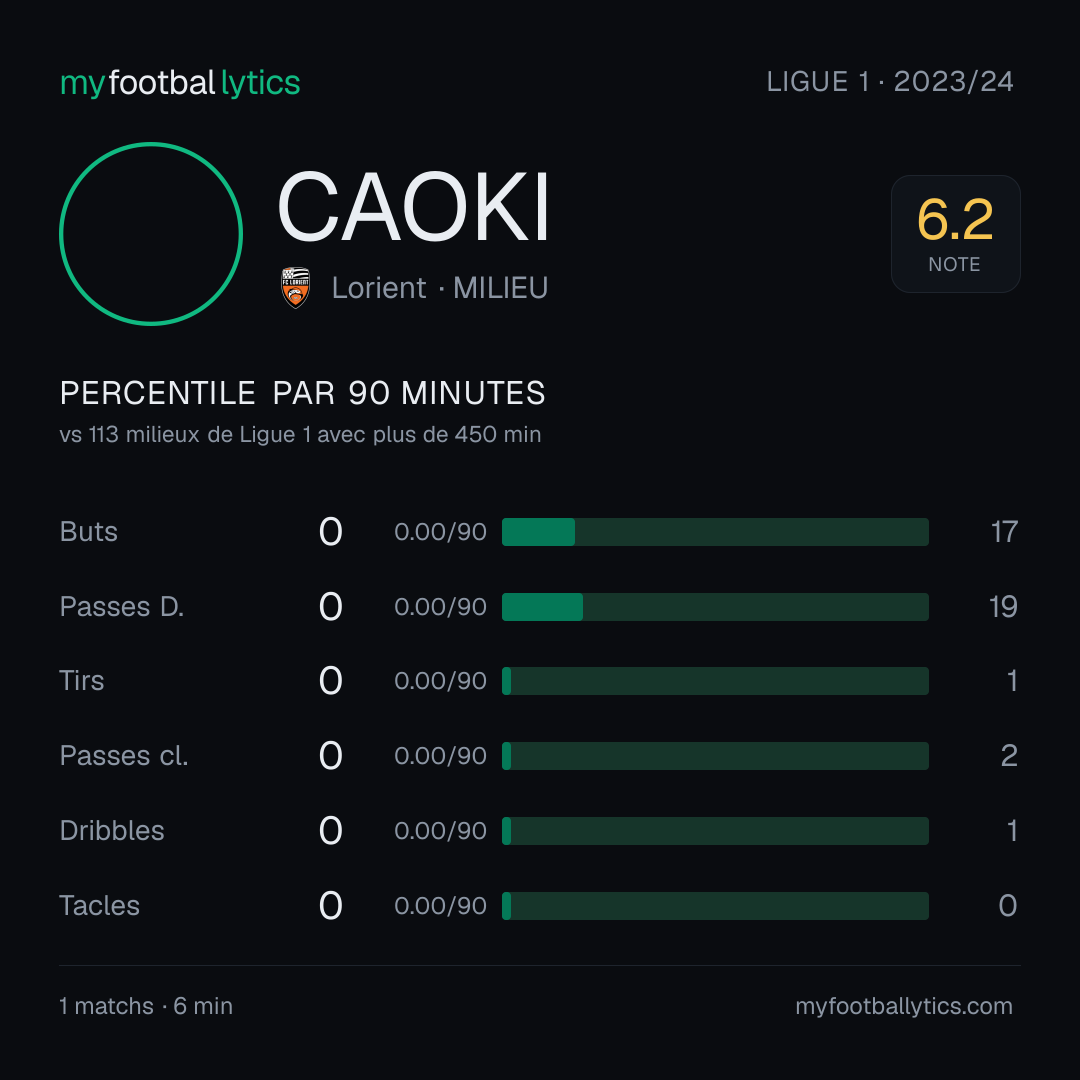Click the empty green player photo circle
This screenshot has width=1080, height=1080.
(x=151, y=233)
